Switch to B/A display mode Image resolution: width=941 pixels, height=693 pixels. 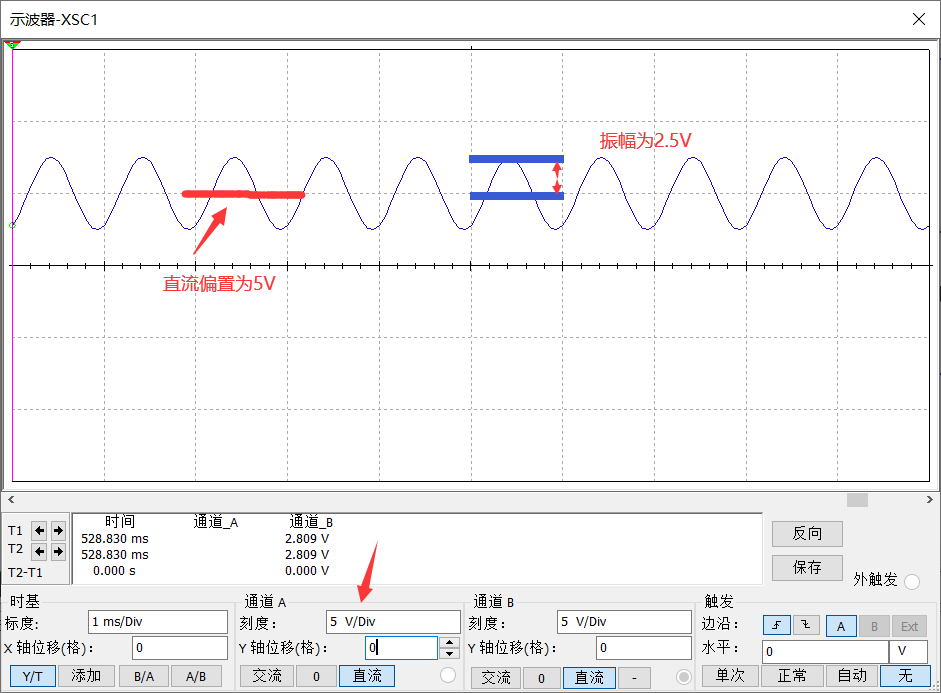(x=144, y=677)
